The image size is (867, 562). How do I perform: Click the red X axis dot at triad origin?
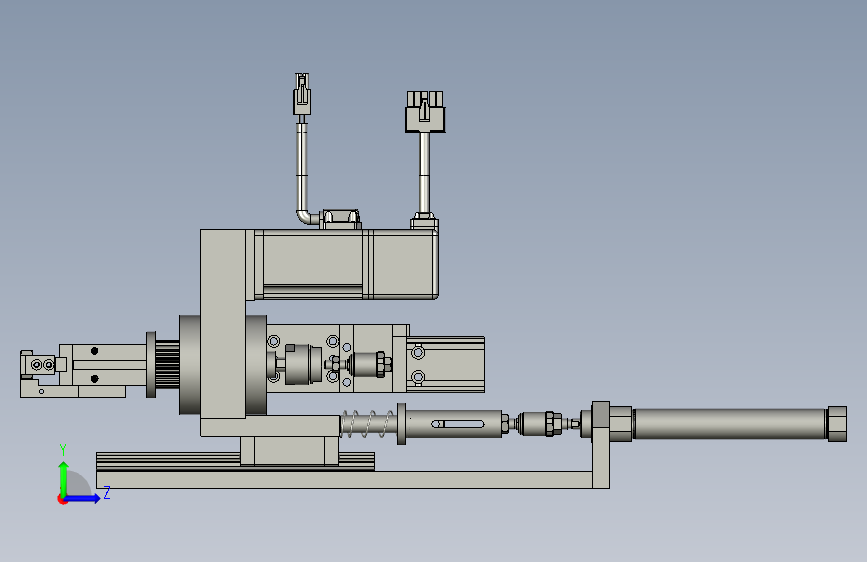[x=62, y=500]
